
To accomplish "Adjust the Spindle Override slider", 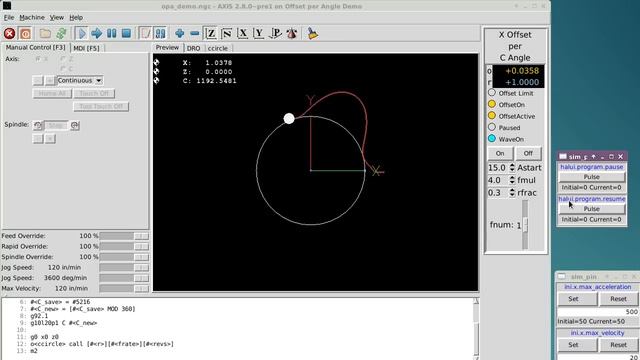I will [124, 257].
